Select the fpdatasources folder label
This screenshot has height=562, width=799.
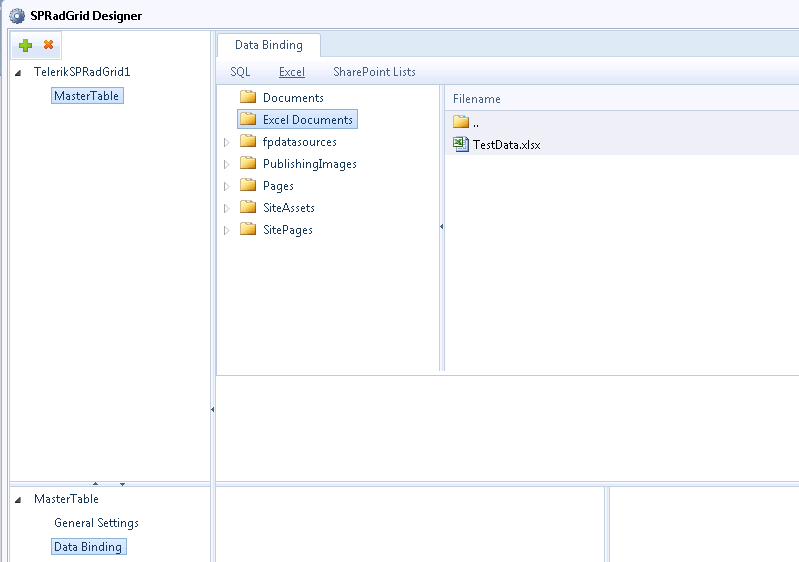pos(300,142)
